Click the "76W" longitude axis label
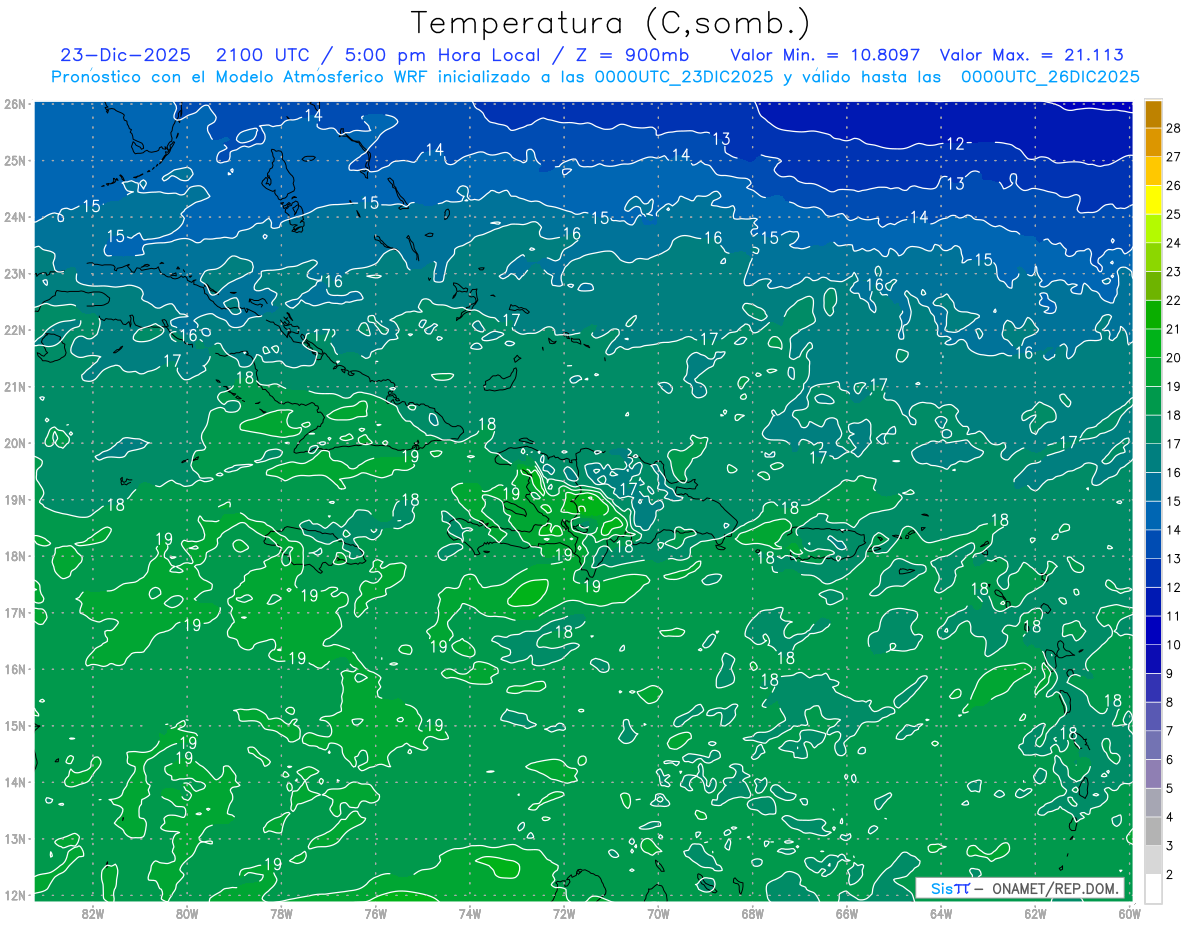The height and width of the screenshot is (927, 1200). [375, 912]
